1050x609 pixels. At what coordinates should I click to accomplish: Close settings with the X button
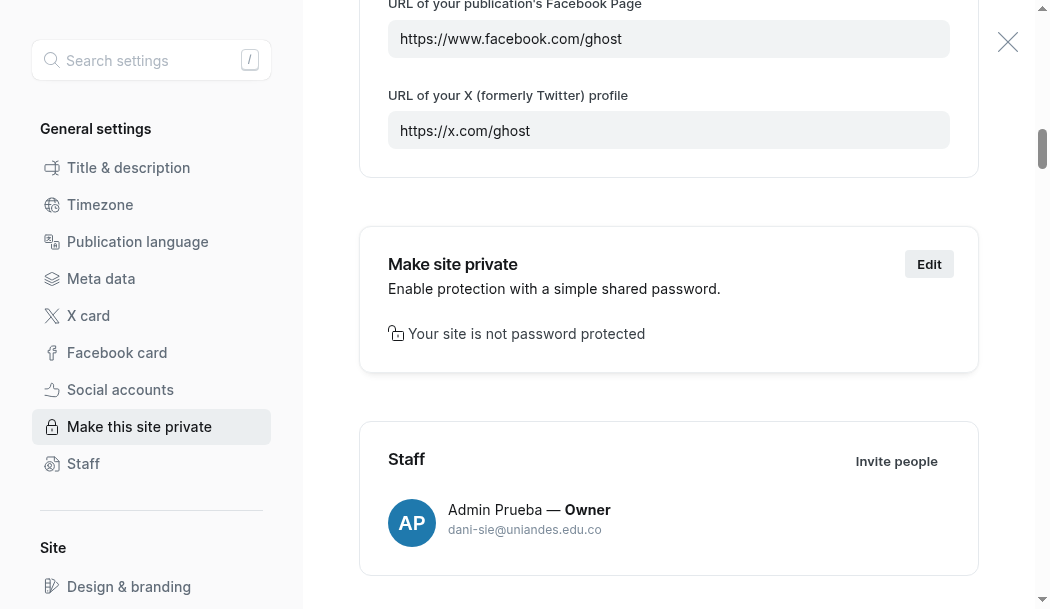(x=1008, y=42)
